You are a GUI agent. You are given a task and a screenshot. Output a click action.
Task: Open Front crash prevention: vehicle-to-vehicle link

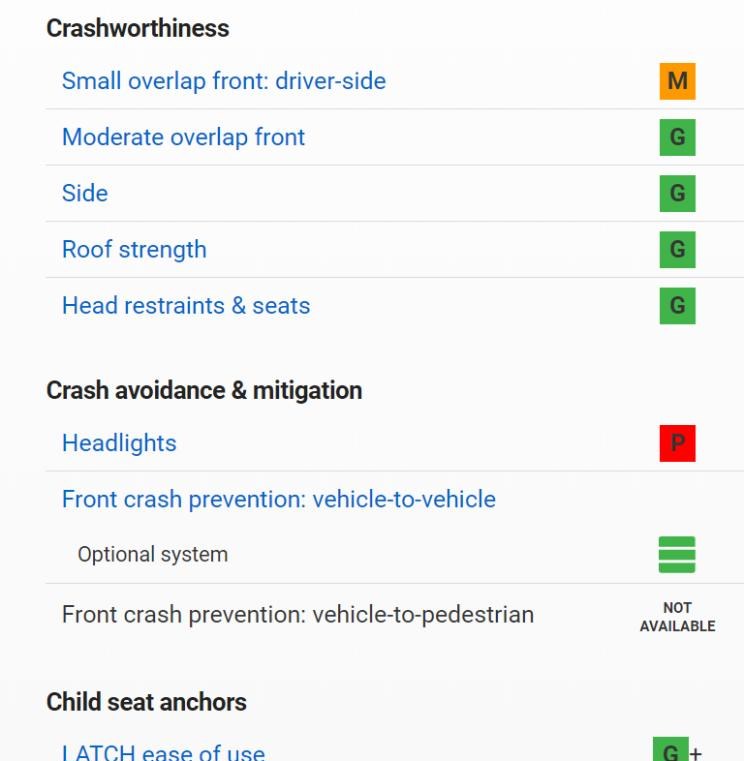click(279, 499)
